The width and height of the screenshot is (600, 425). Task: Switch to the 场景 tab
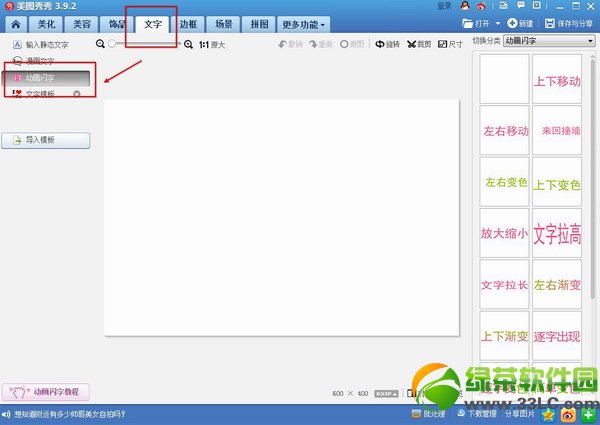point(223,24)
